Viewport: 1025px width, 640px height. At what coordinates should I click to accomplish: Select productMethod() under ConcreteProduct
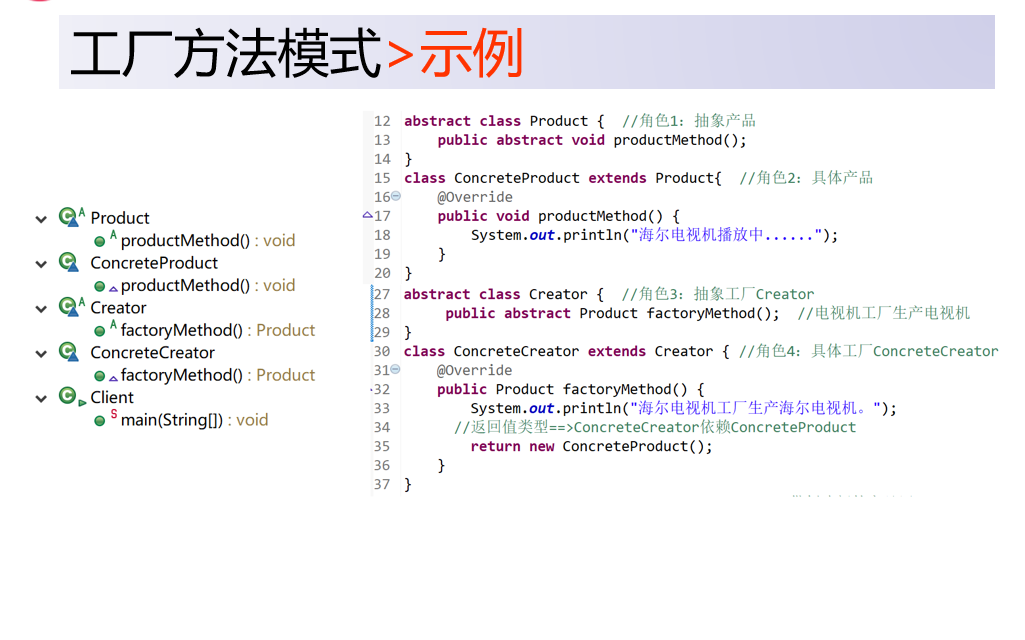pyautogui.click(x=208, y=285)
